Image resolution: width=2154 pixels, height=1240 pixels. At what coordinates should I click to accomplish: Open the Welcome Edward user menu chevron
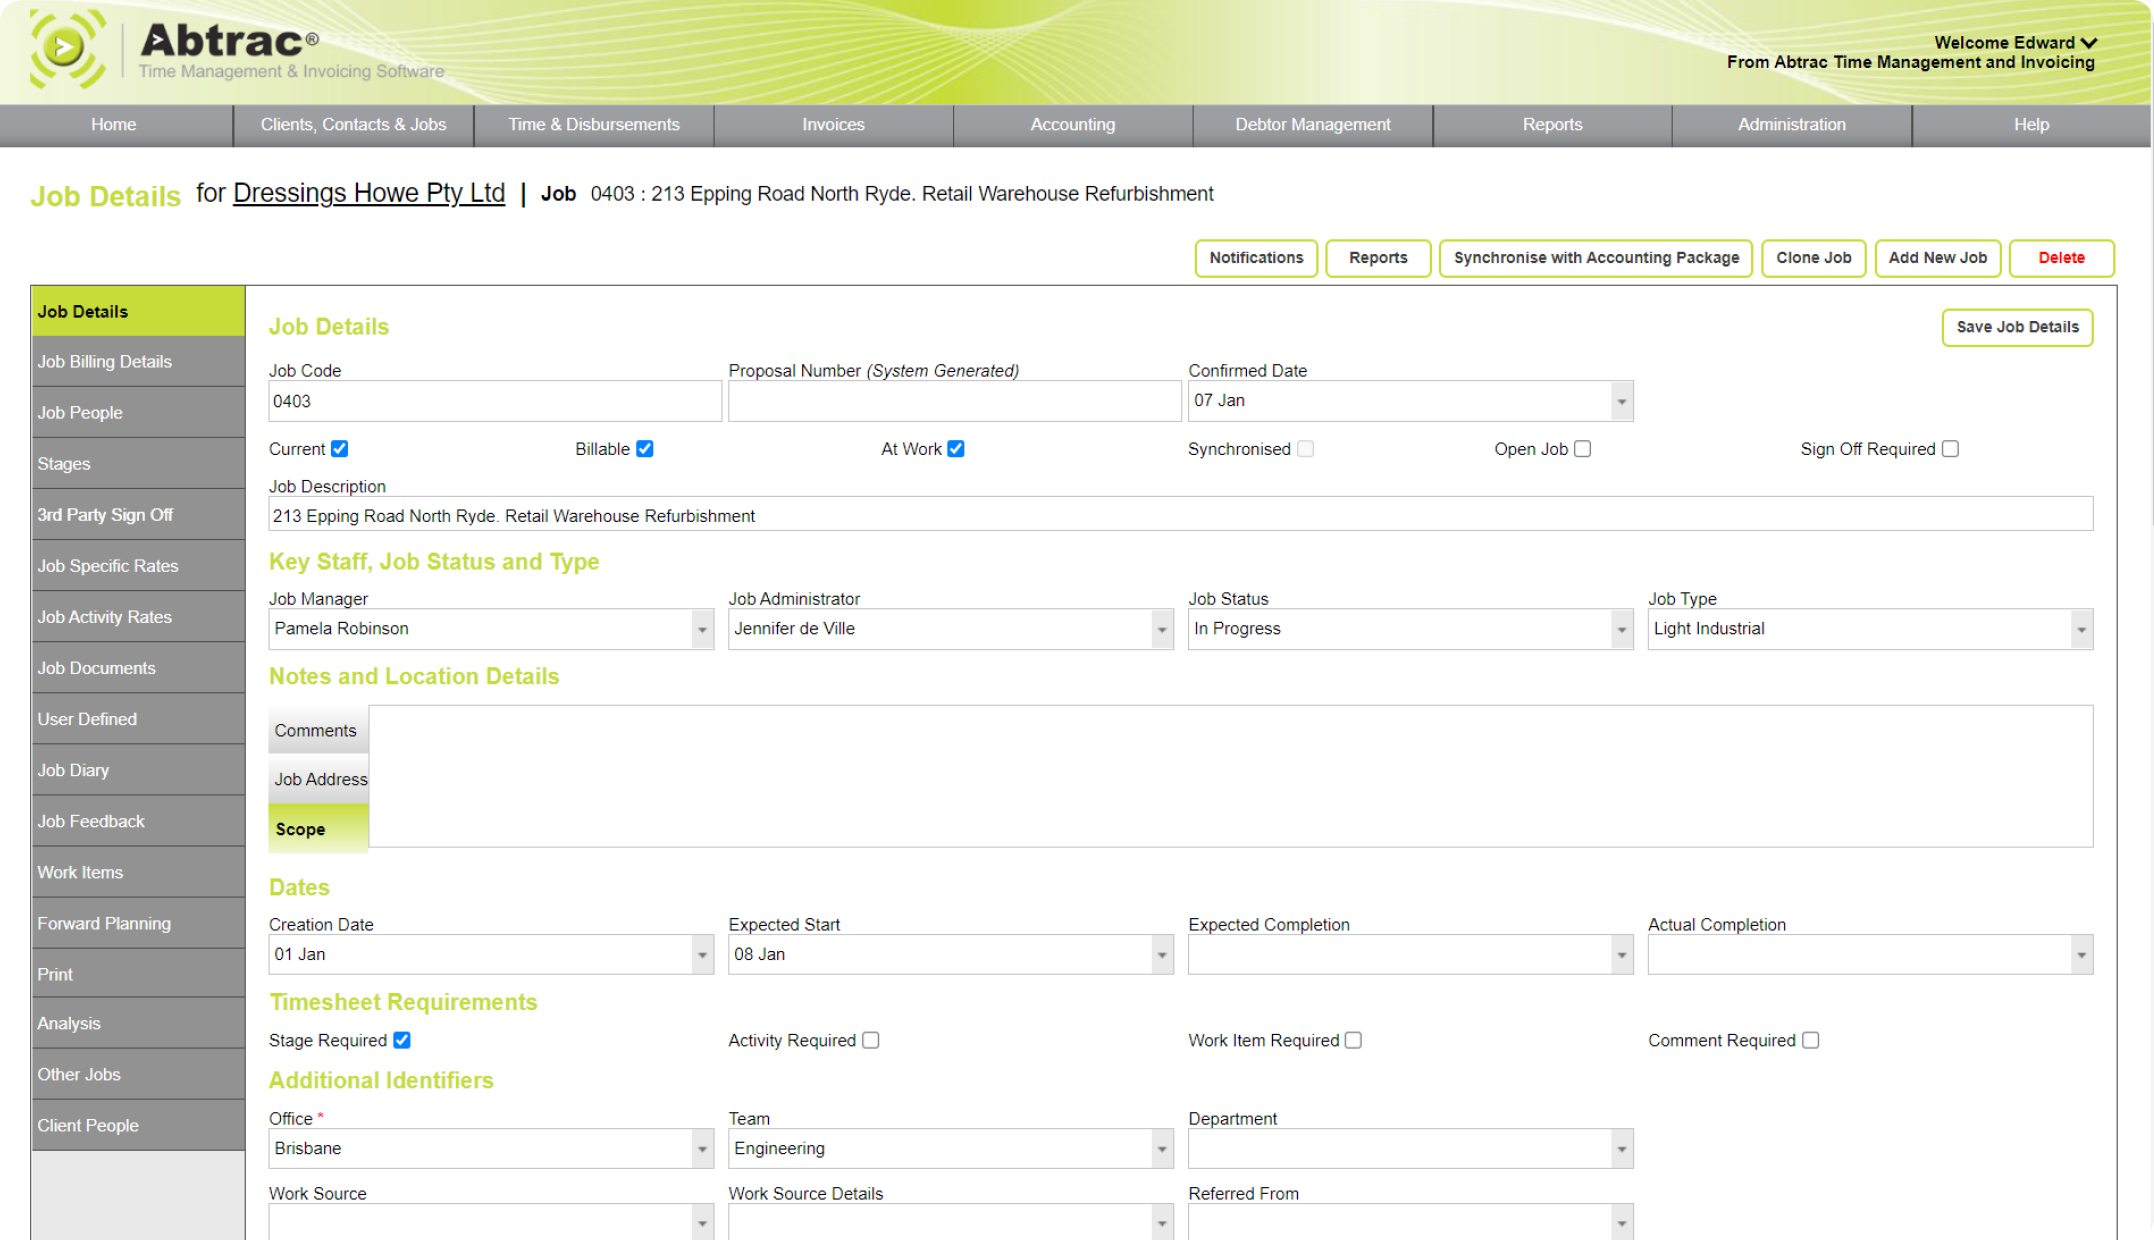tap(2089, 43)
